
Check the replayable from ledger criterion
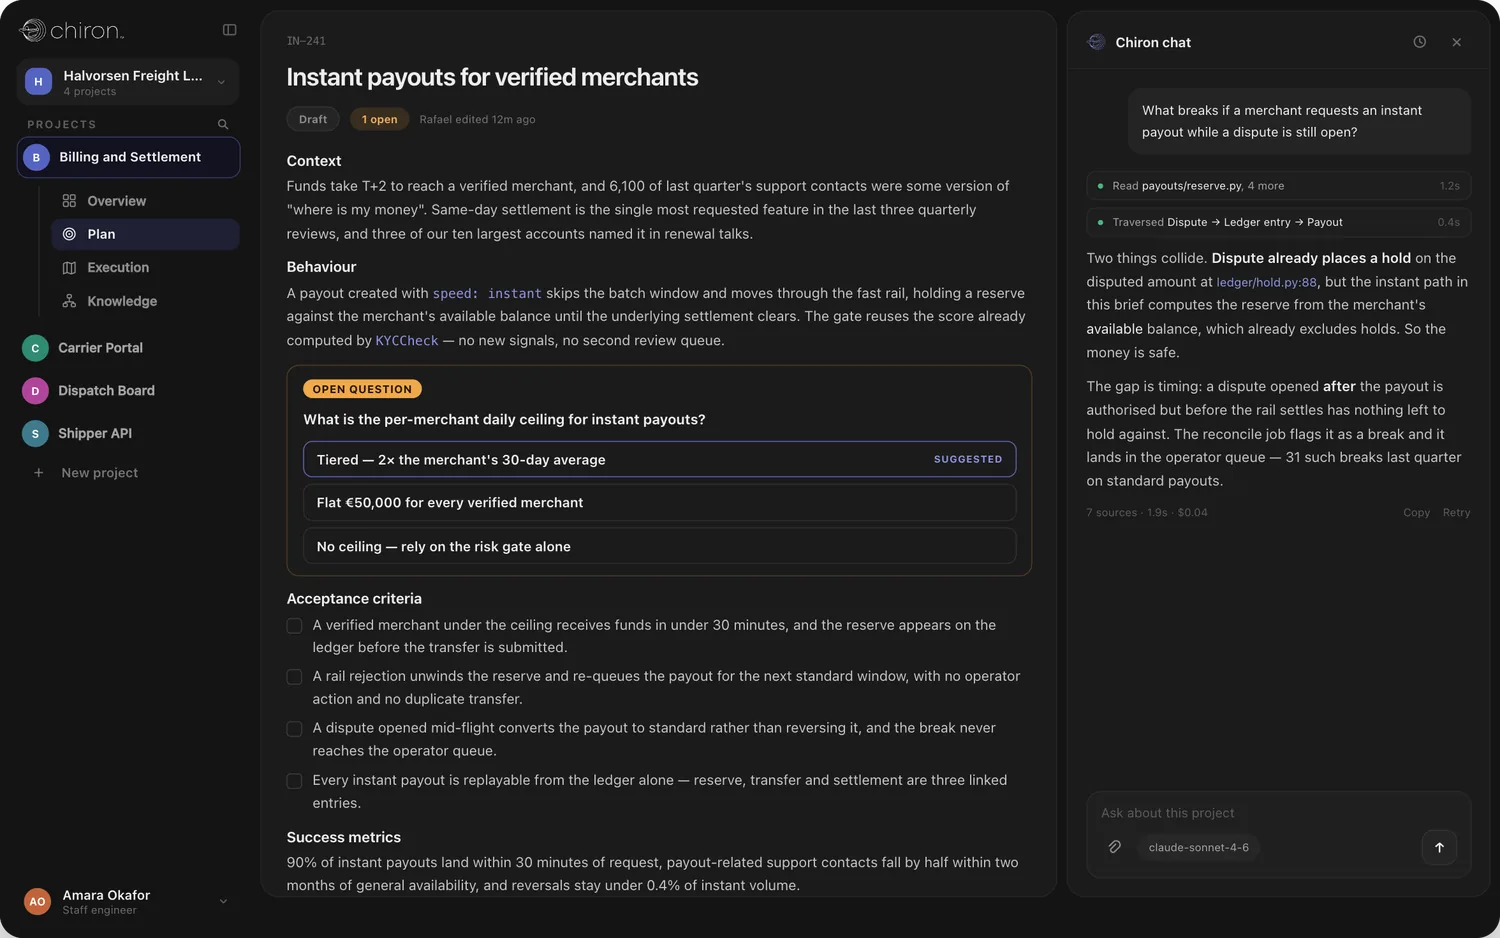click(x=294, y=781)
